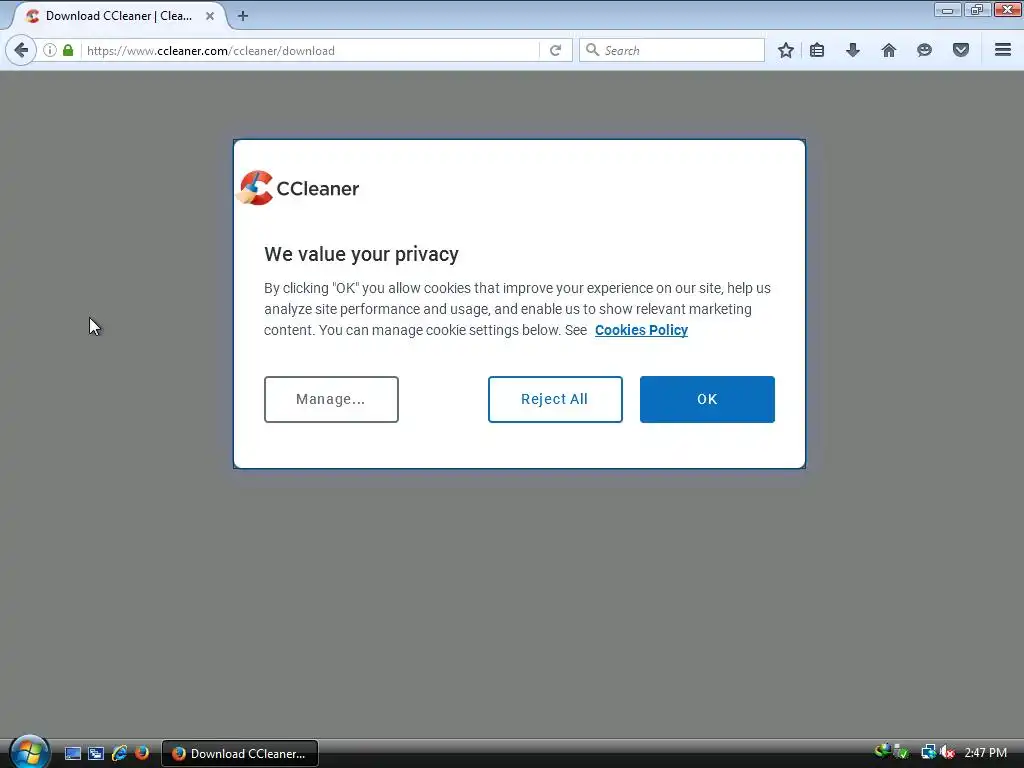The width and height of the screenshot is (1024, 768).
Task: Go to the Home page icon
Action: (x=889, y=50)
